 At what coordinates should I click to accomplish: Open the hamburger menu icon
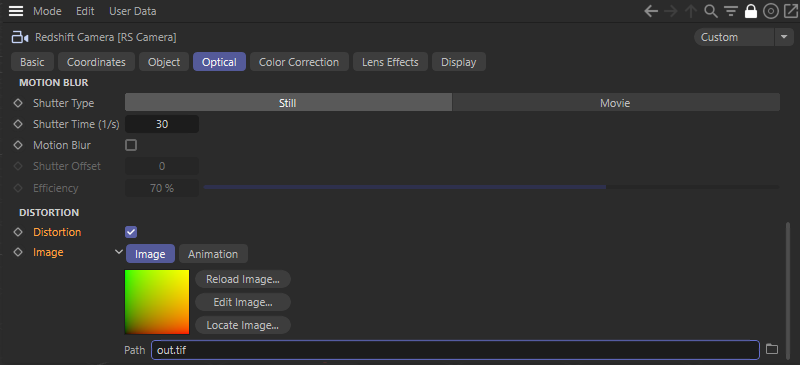[x=16, y=11]
